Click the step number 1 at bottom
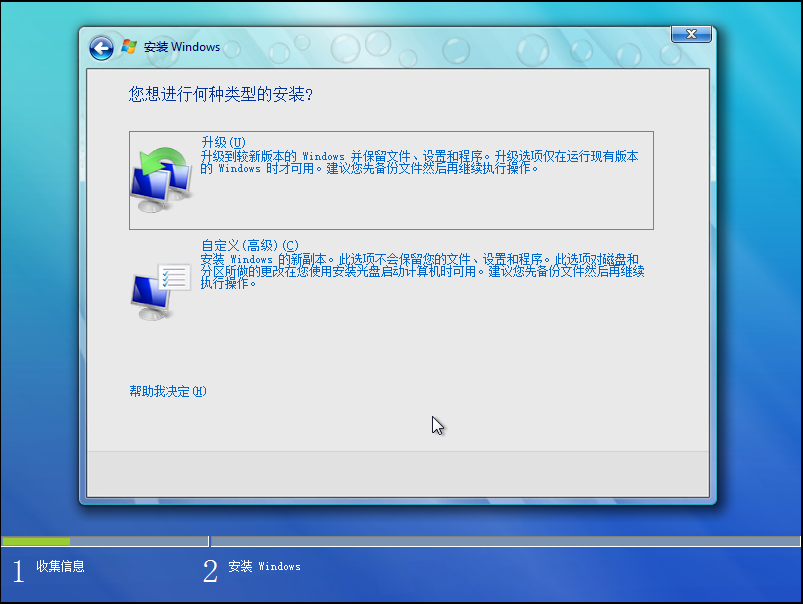The height and width of the screenshot is (604, 803). tap(17, 571)
